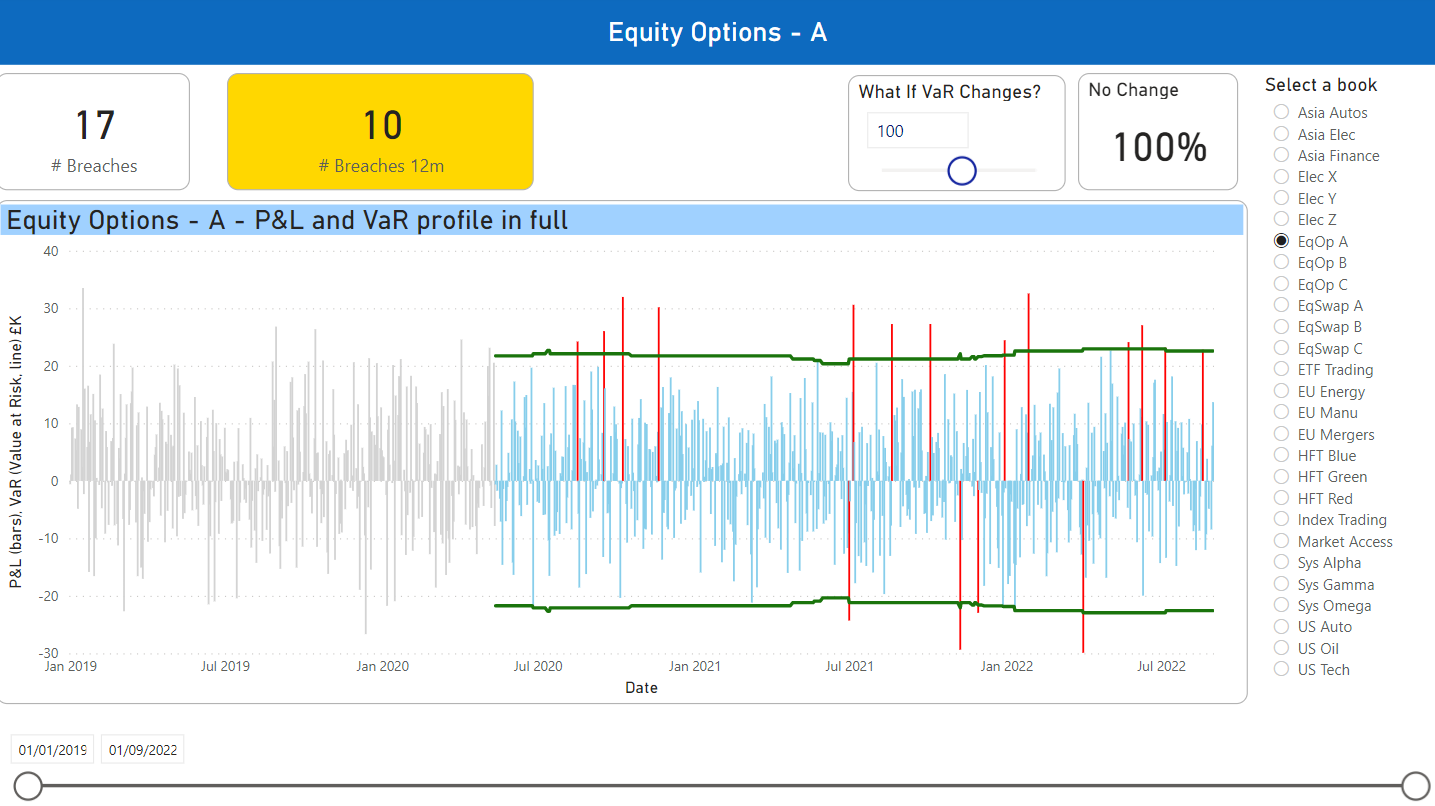
Task: Pick ETF Trading from book selector
Action: [1281, 370]
